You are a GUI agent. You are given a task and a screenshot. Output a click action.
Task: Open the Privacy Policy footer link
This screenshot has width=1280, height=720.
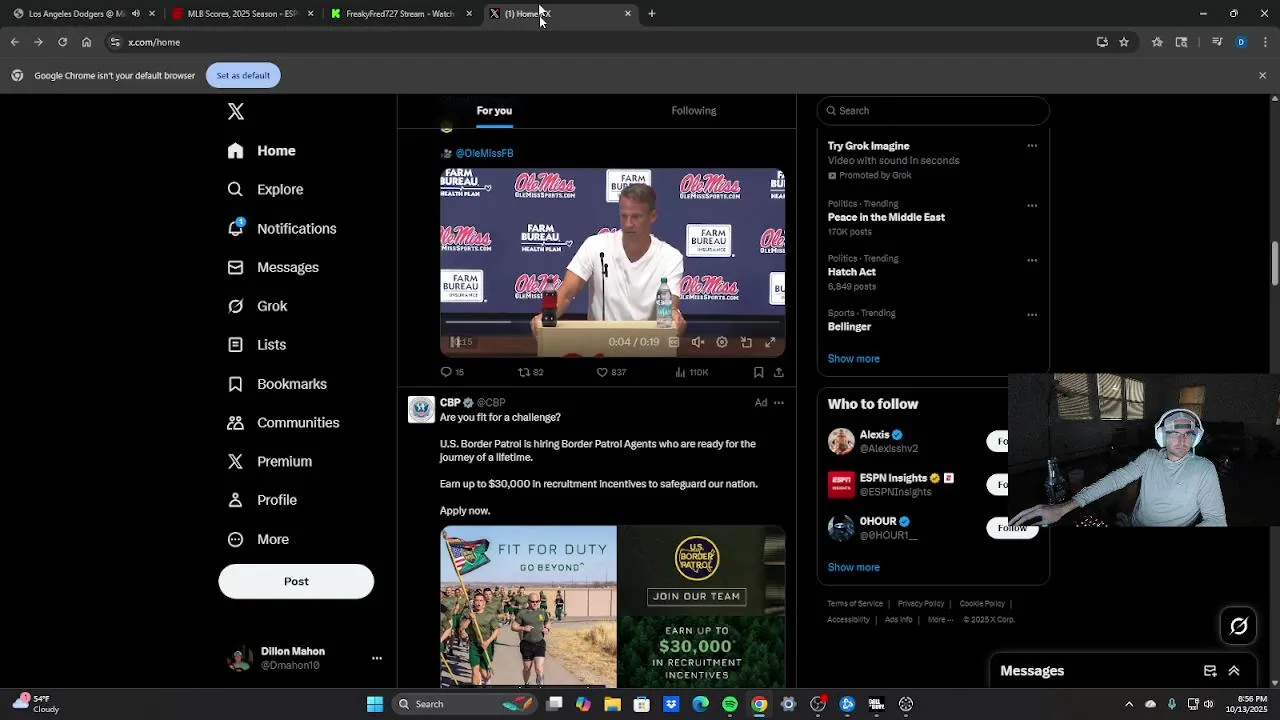921,604
